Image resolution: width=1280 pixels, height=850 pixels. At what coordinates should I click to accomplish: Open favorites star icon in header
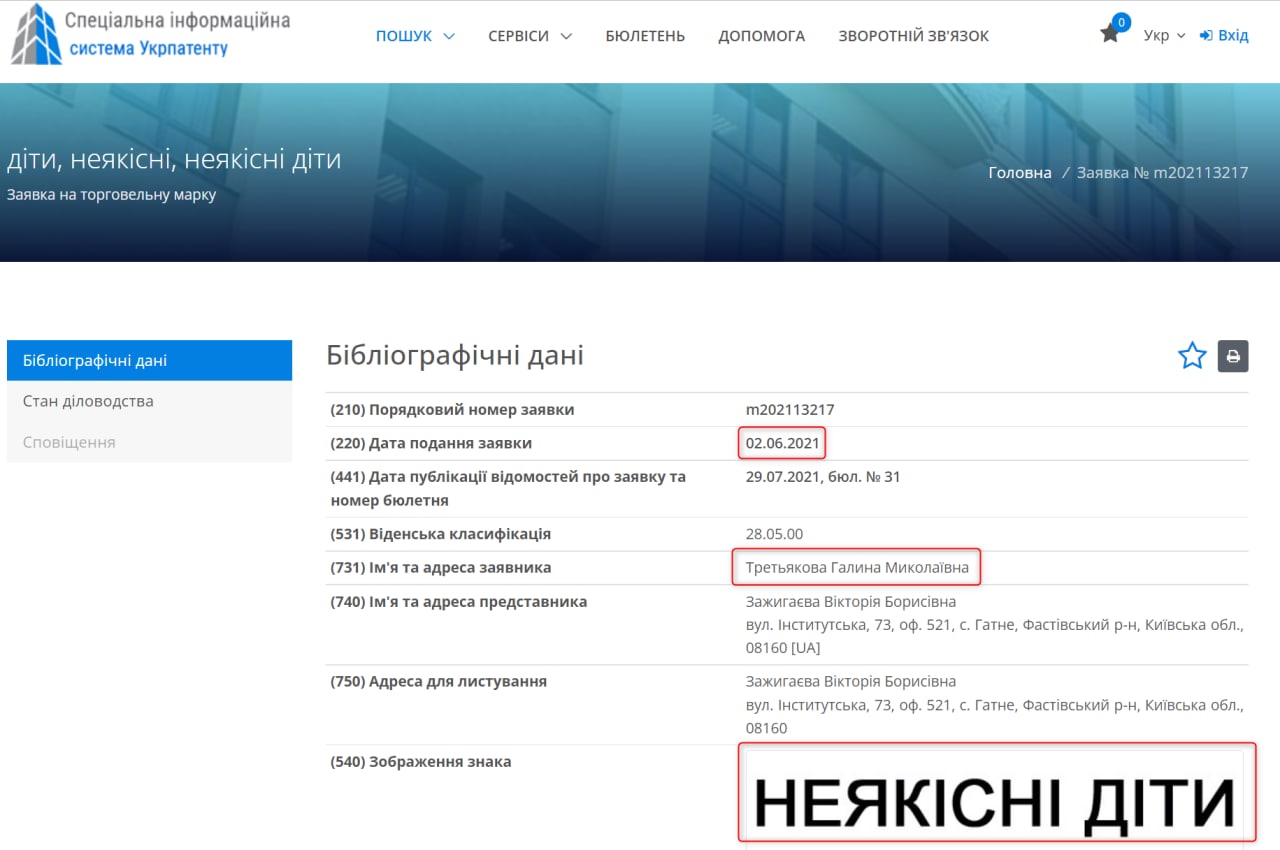click(1109, 34)
